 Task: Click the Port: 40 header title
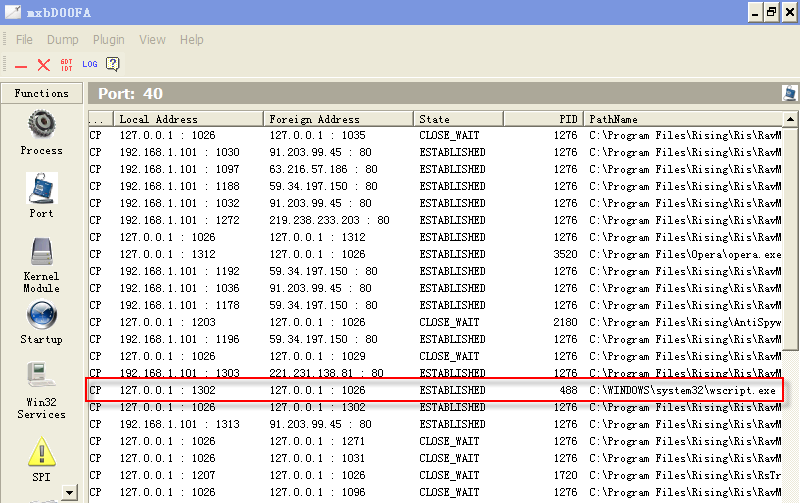coord(130,93)
